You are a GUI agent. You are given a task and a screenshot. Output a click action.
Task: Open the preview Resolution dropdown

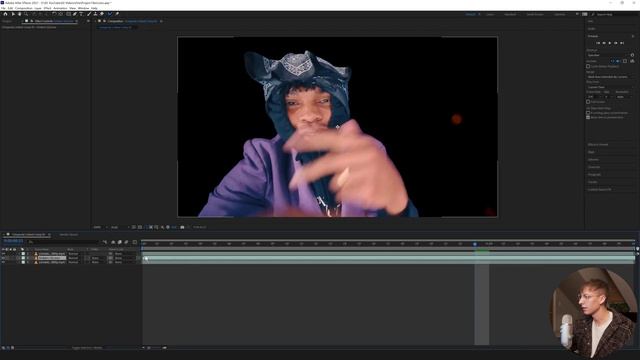coord(623,97)
